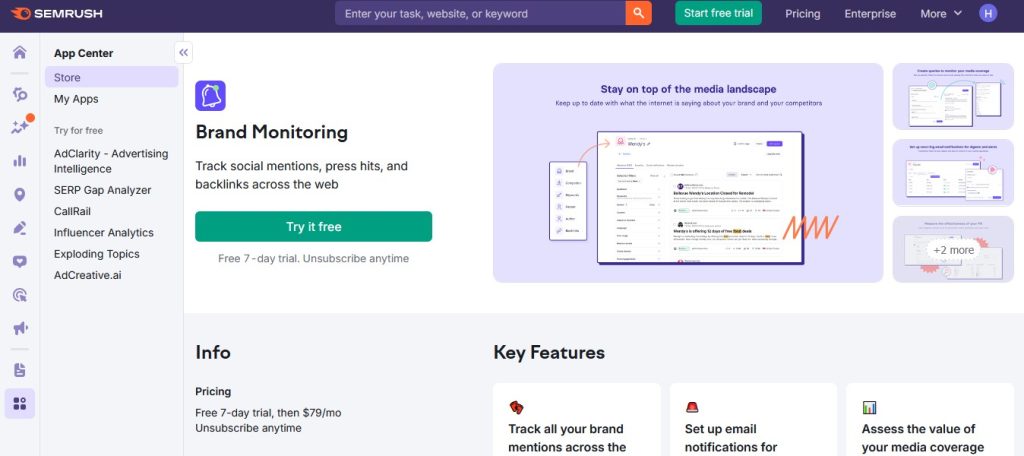1024x456 pixels.
Task: Open the SEO toolkit sidebar icon
Action: tap(20, 95)
